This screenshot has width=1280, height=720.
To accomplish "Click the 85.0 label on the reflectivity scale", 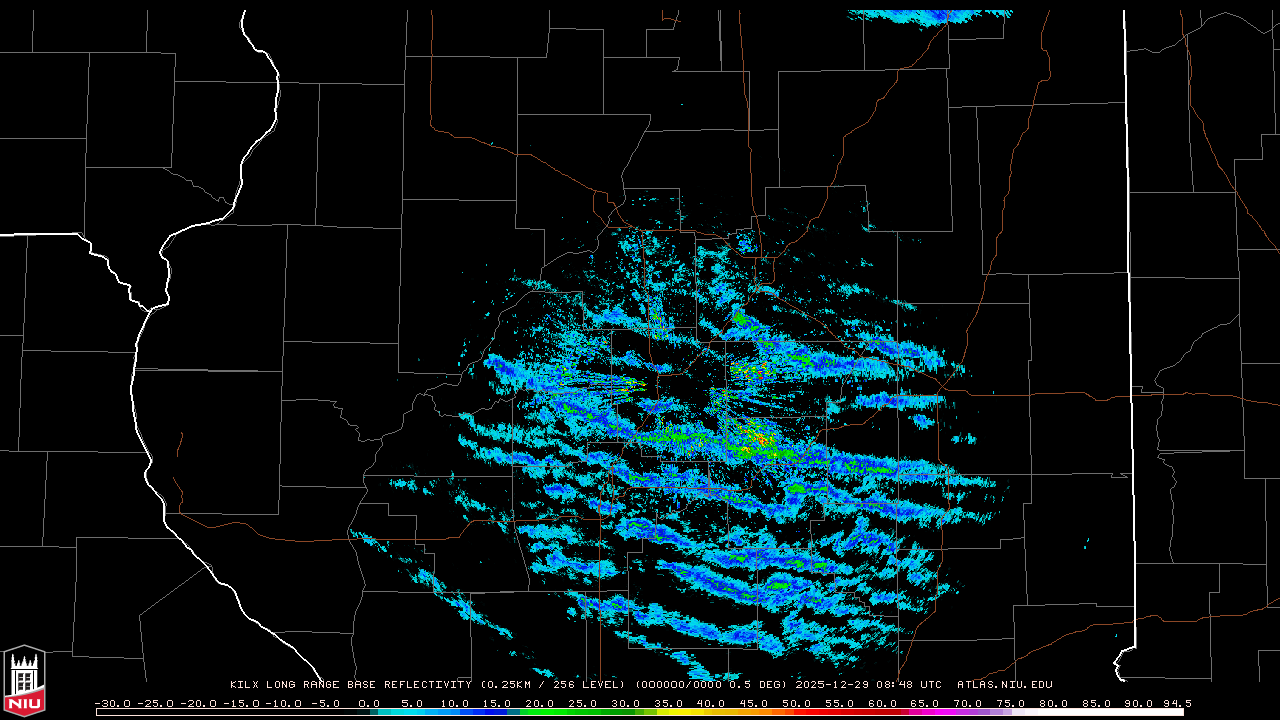I will 1099,703.
